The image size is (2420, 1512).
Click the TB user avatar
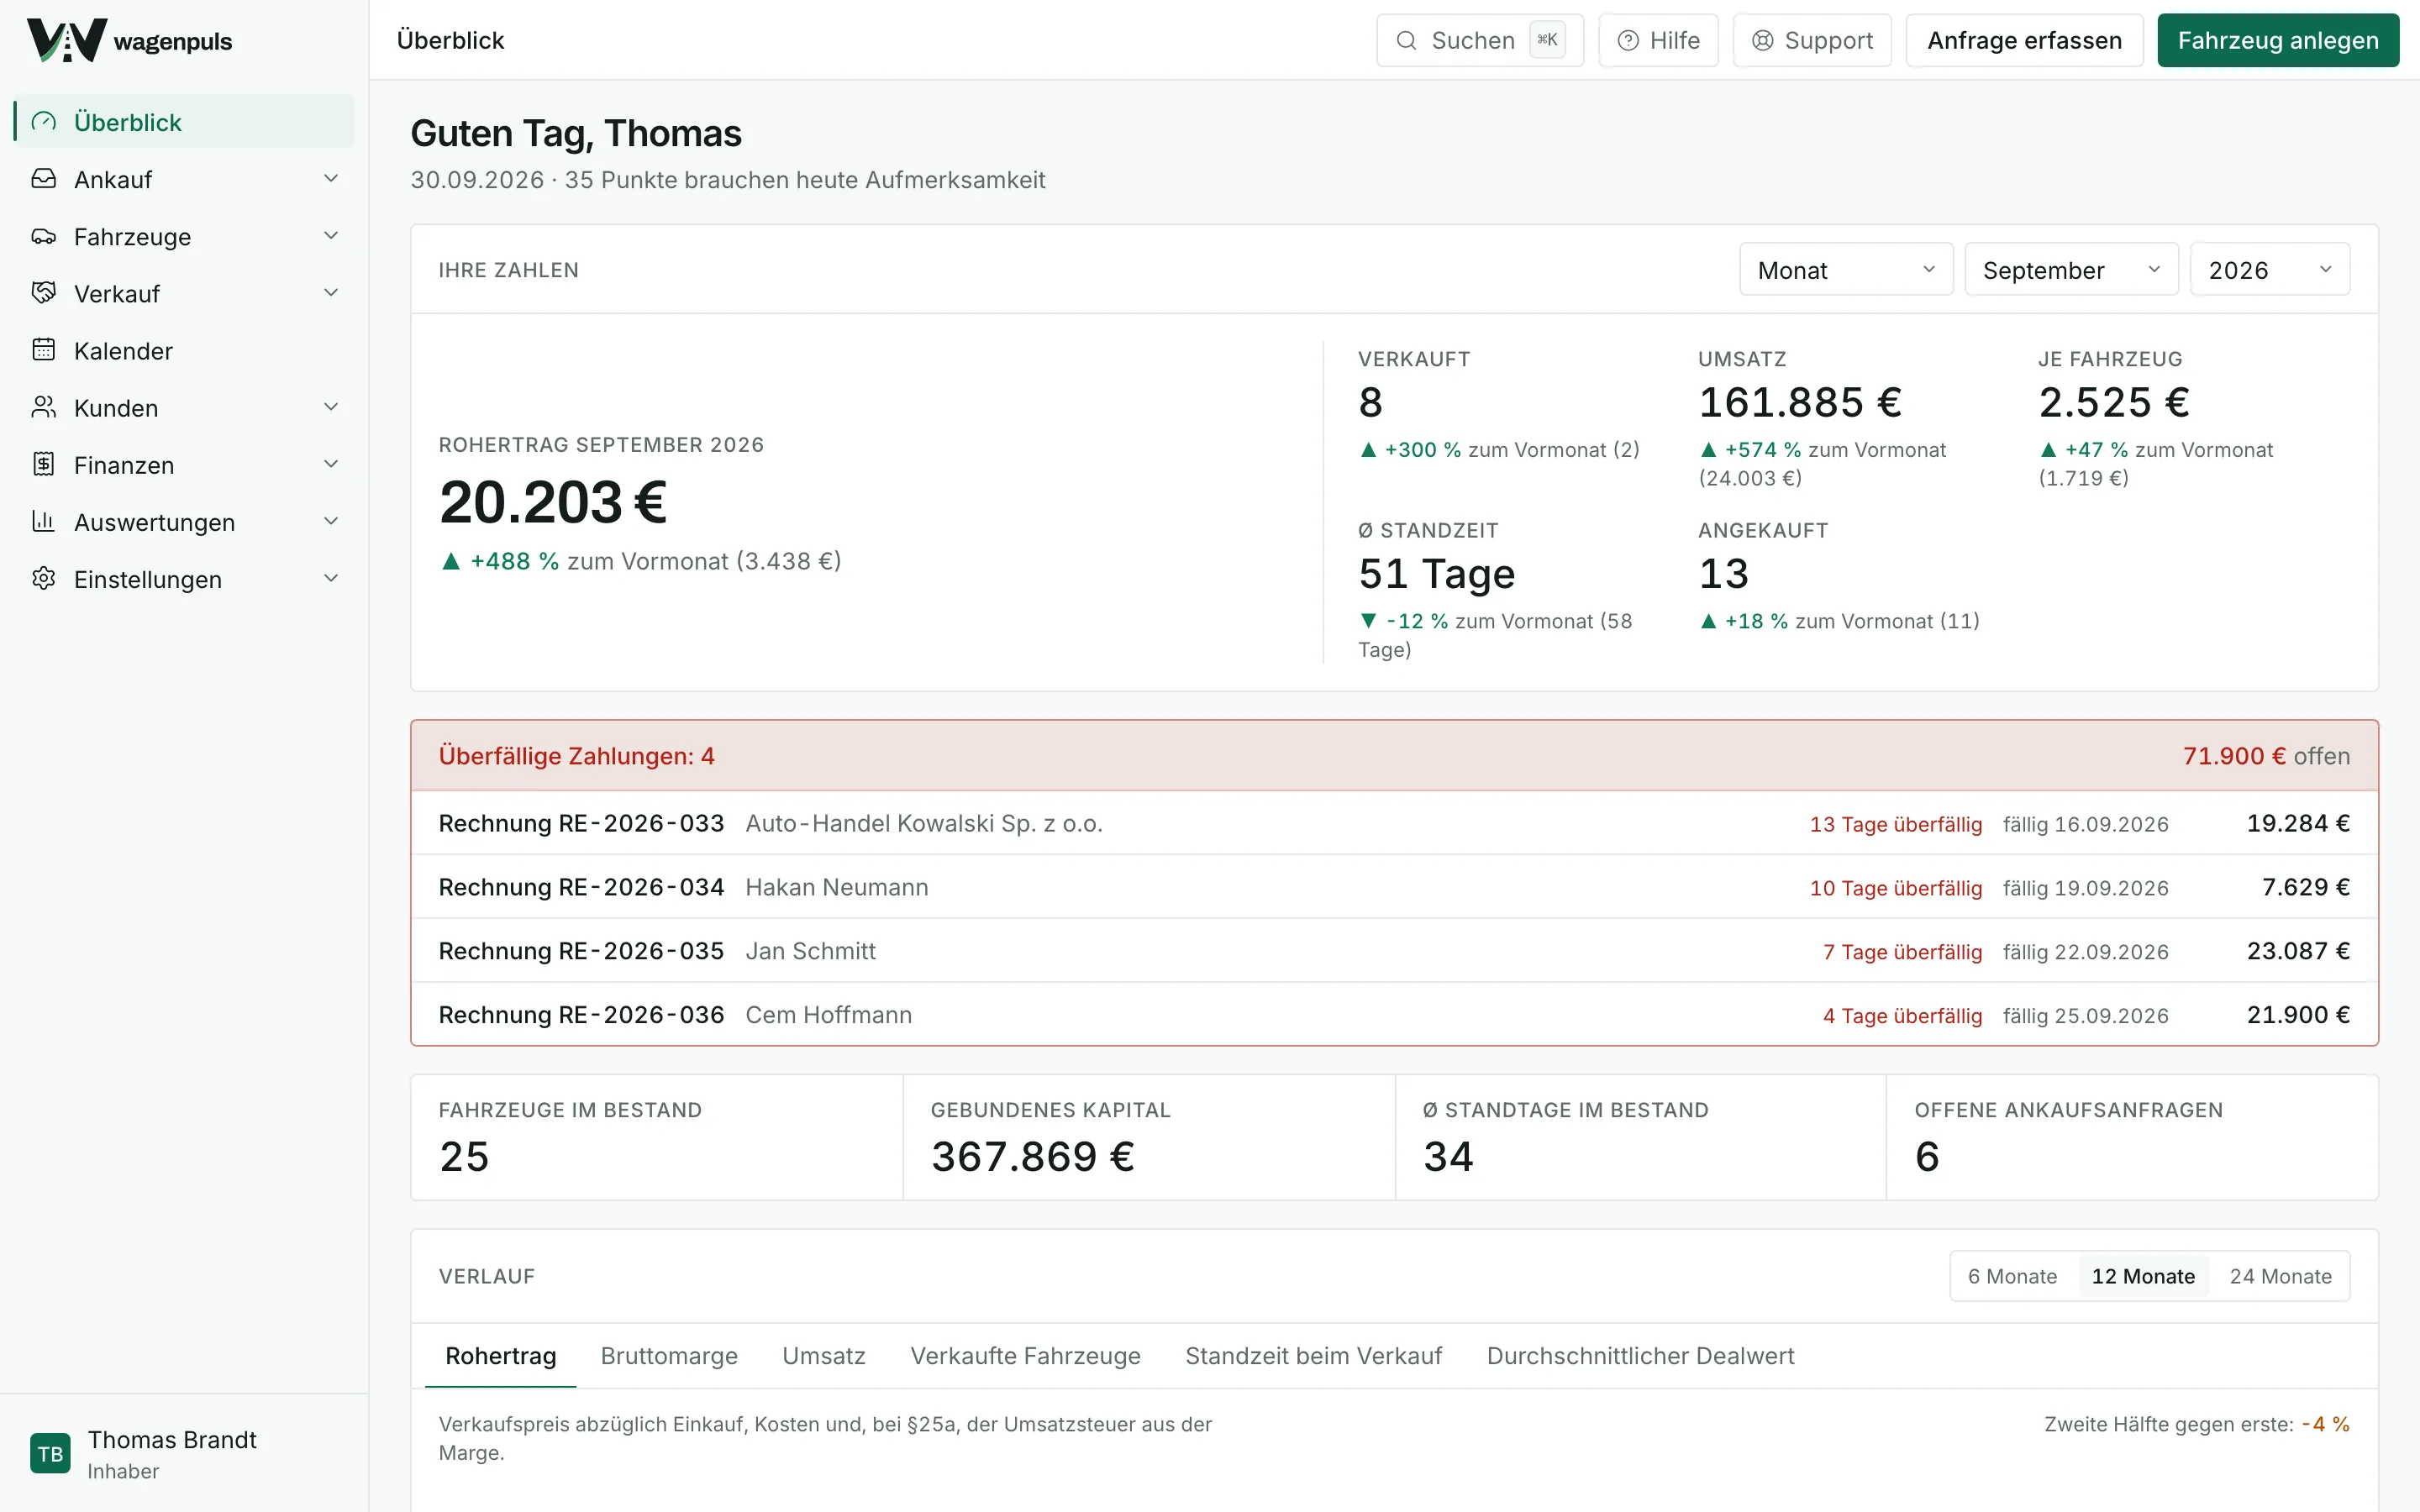tap(50, 1454)
